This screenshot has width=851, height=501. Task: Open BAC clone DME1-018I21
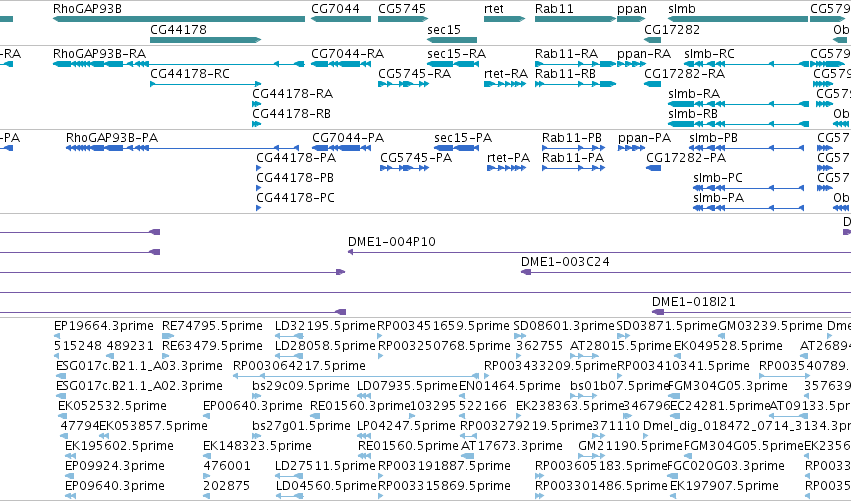[x=694, y=302]
